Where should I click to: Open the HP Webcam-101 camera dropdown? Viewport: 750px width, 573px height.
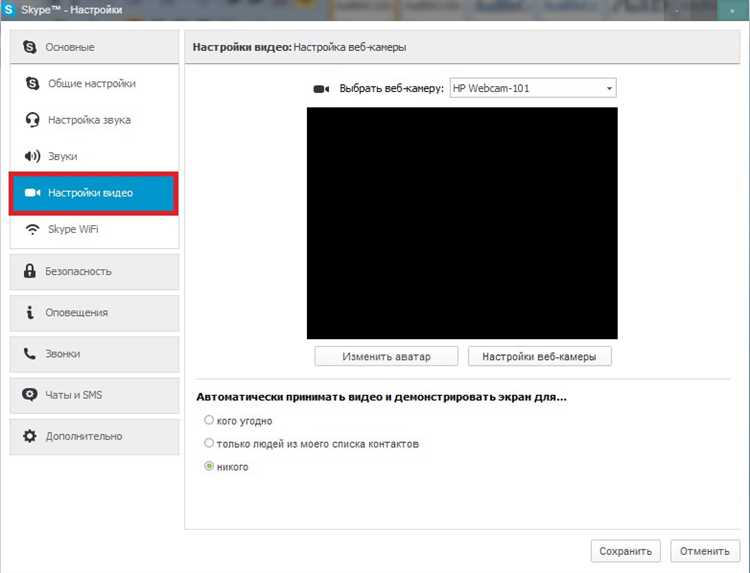pos(533,88)
